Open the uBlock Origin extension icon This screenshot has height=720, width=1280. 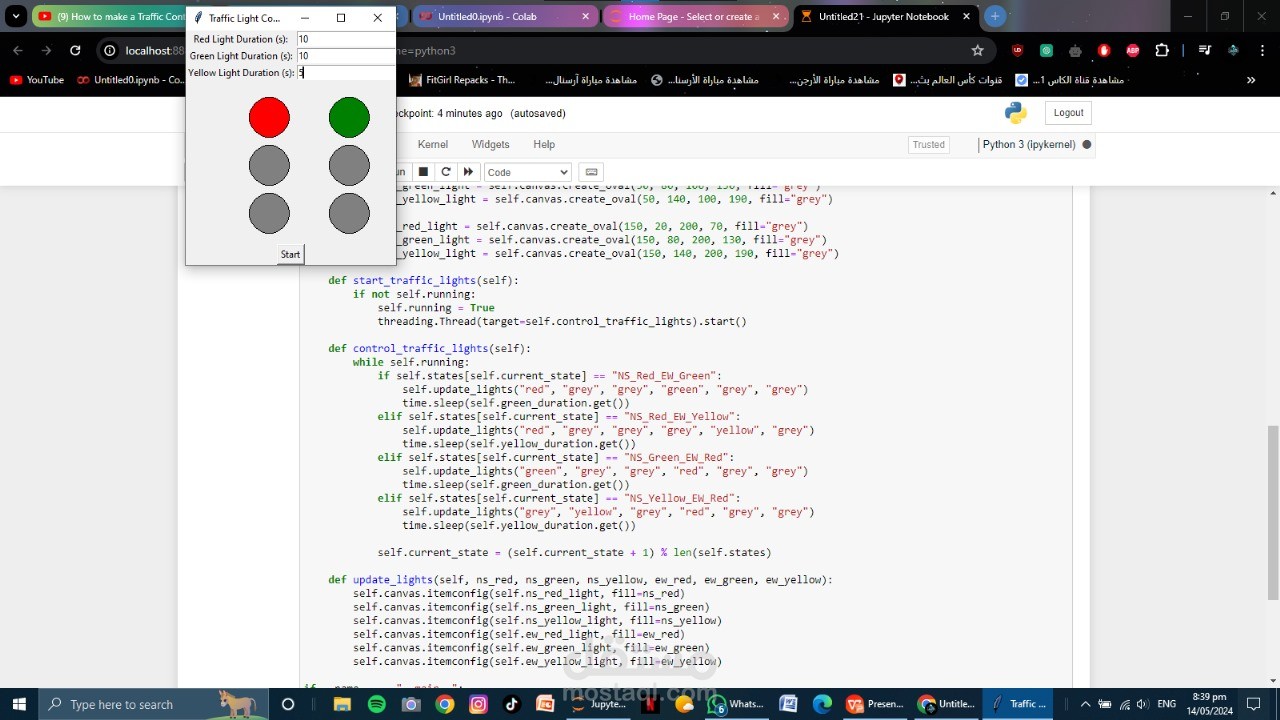click(x=1017, y=50)
